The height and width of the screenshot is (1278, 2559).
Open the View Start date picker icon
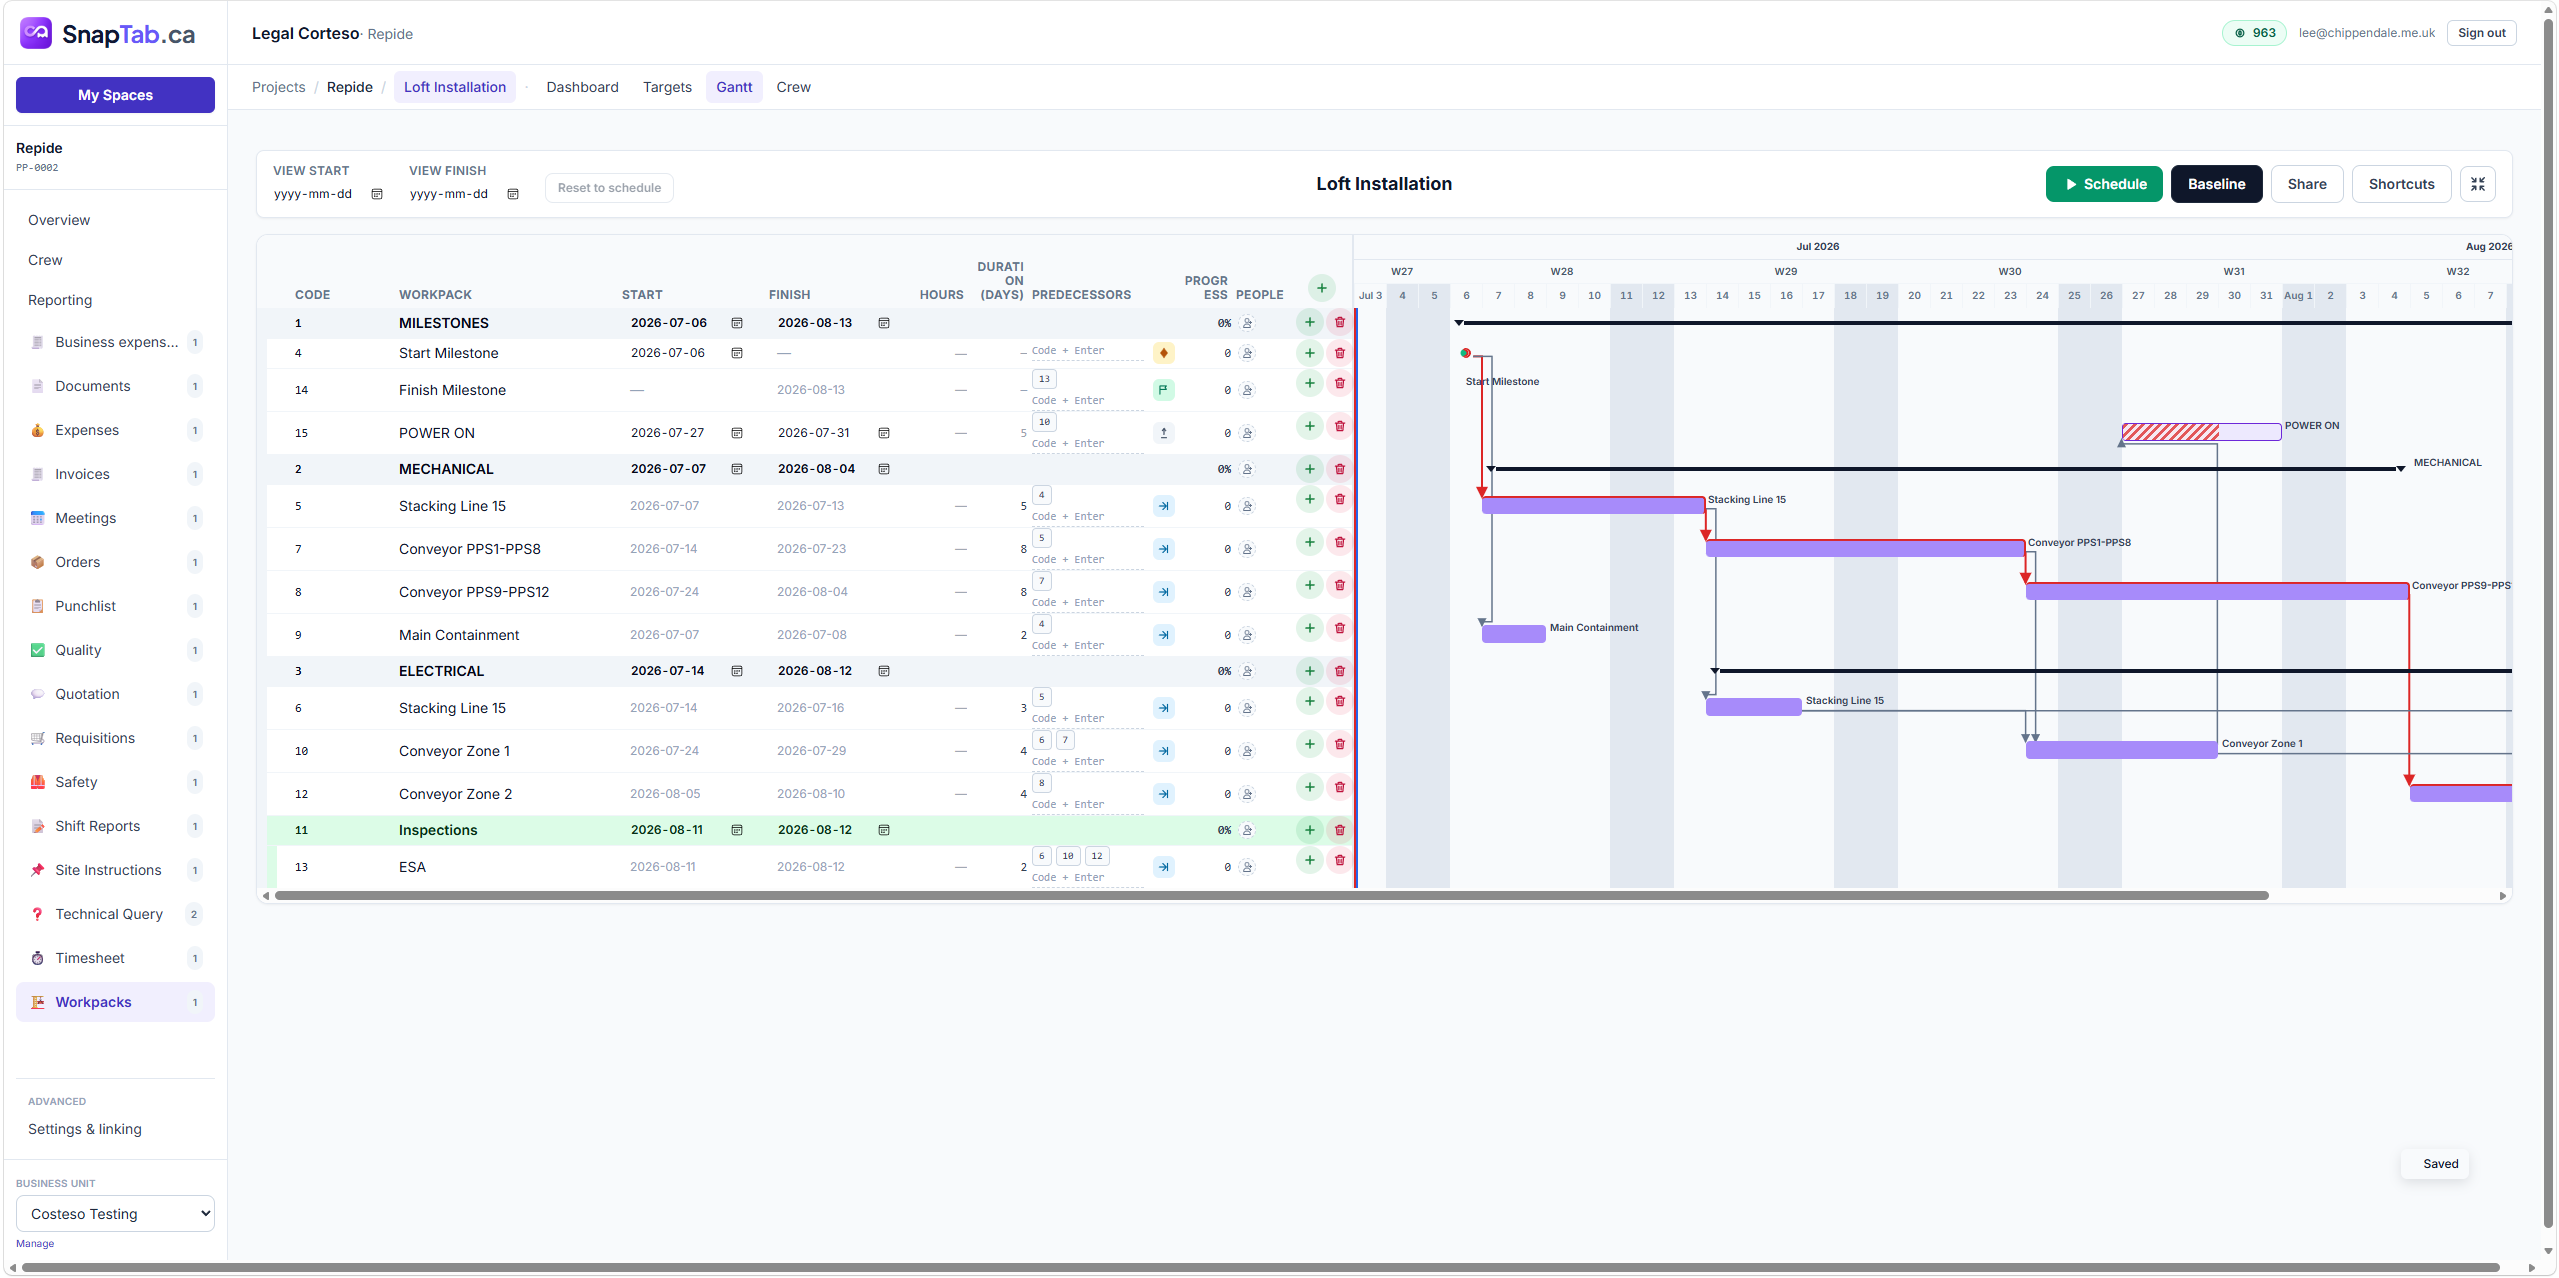click(x=377, y=194)
